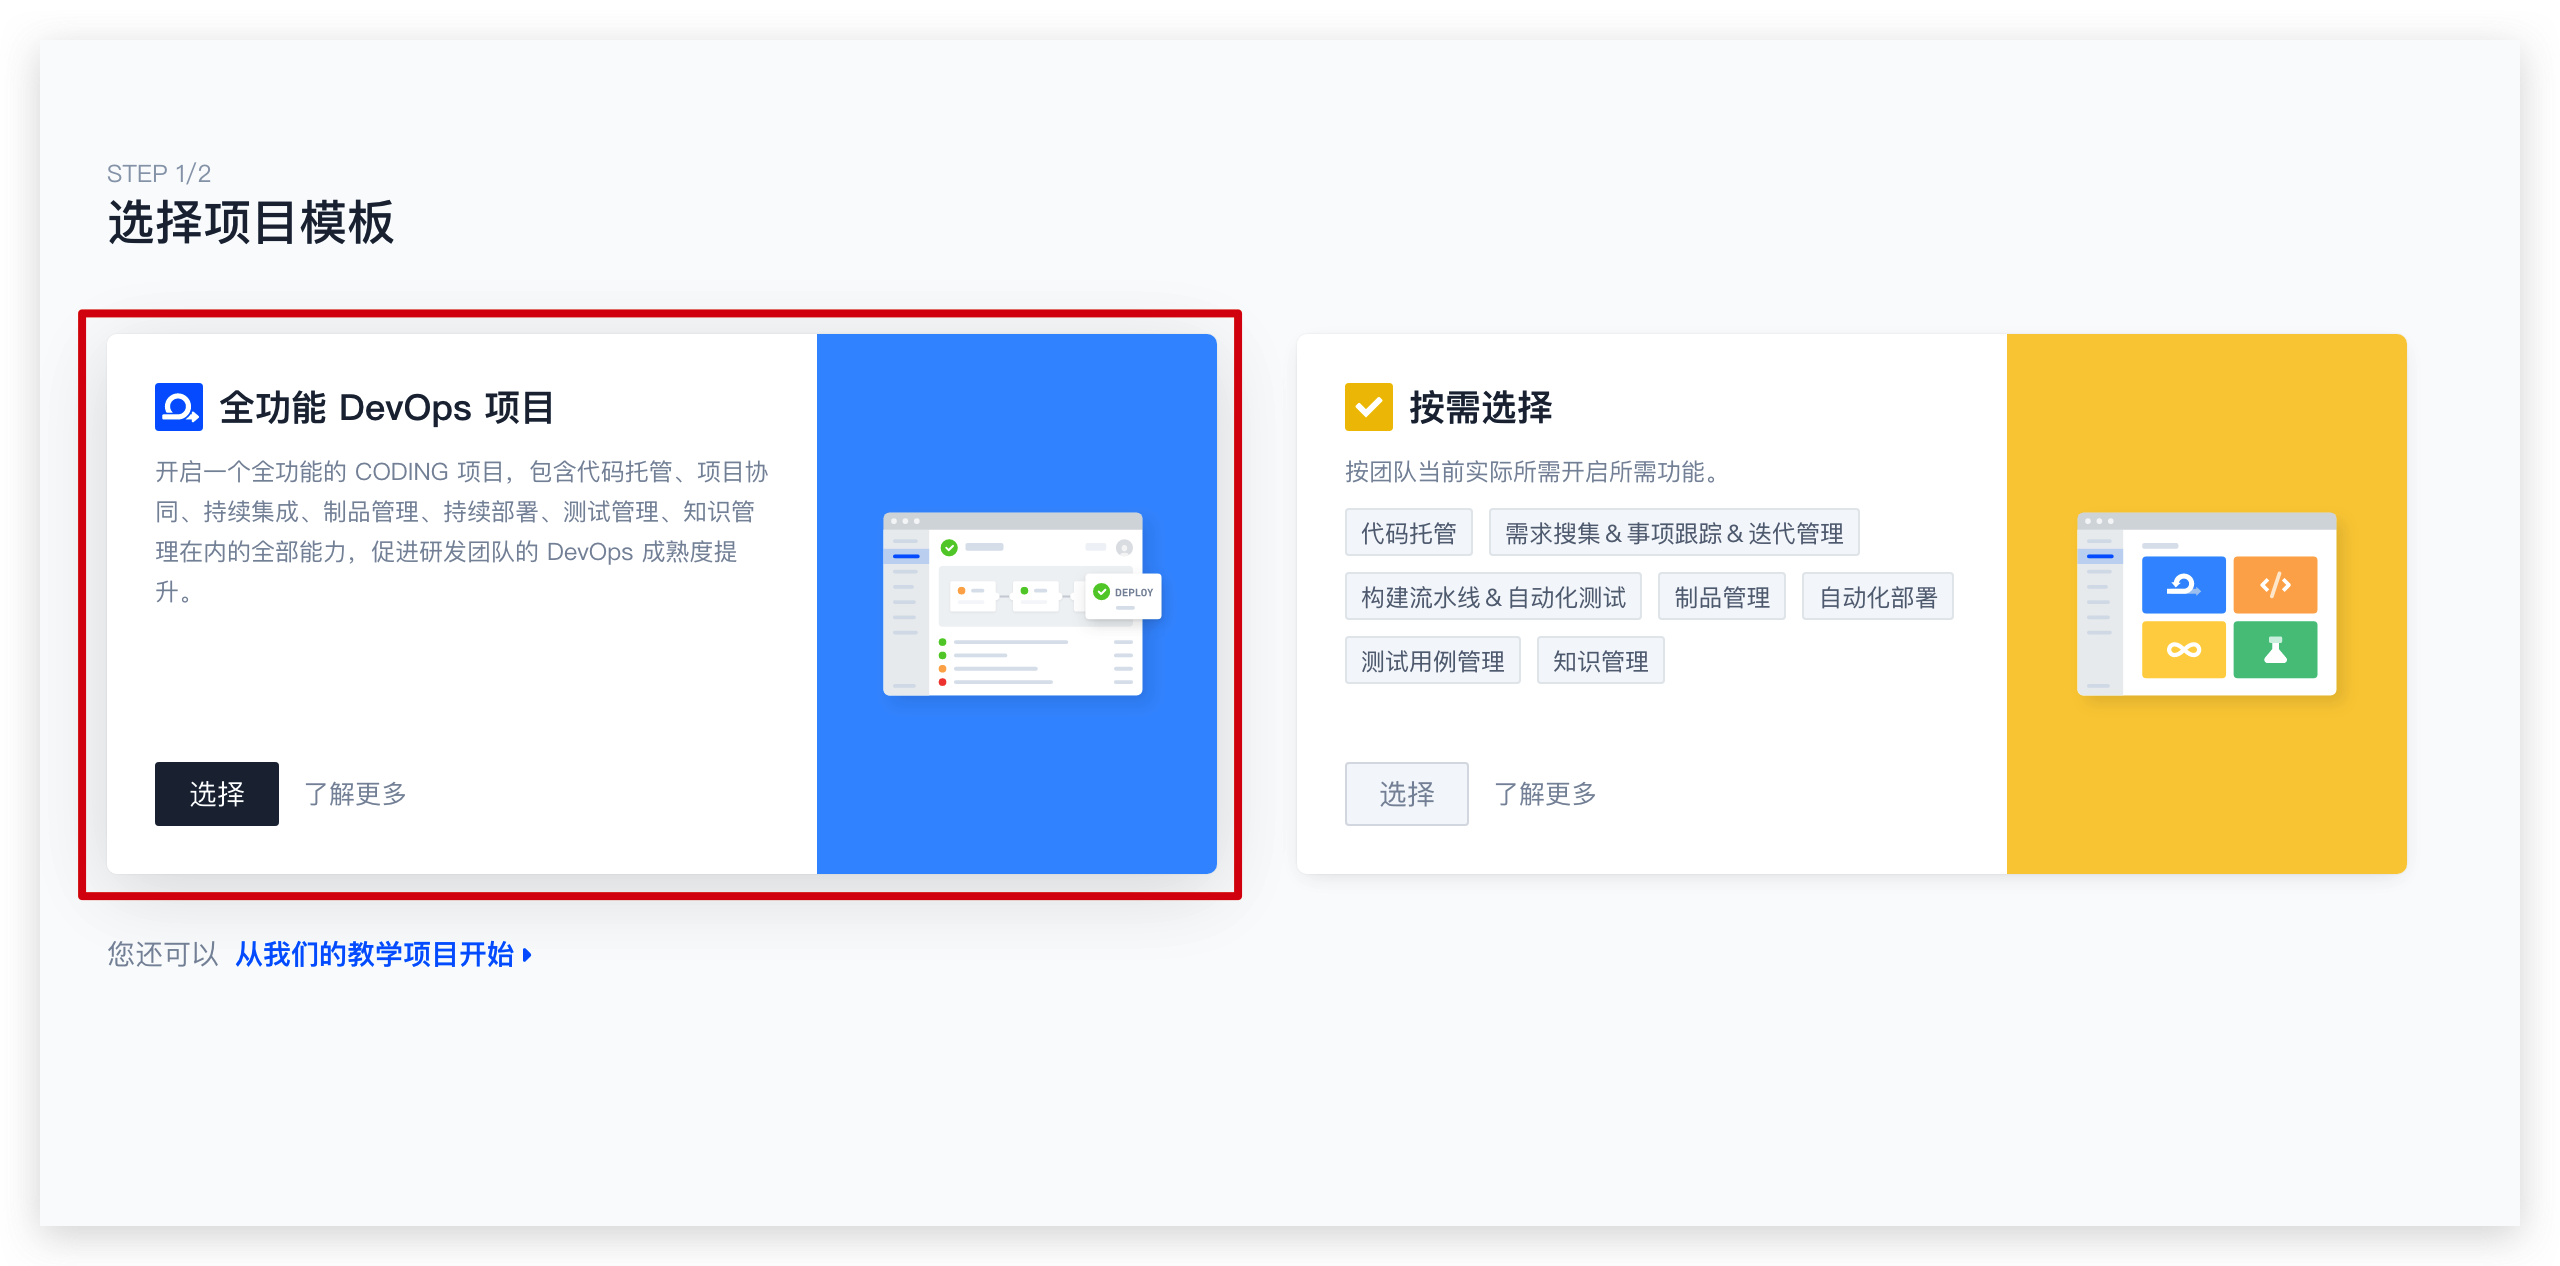Open 了解更多 for the DevOps project template

[x=355, y=794]
